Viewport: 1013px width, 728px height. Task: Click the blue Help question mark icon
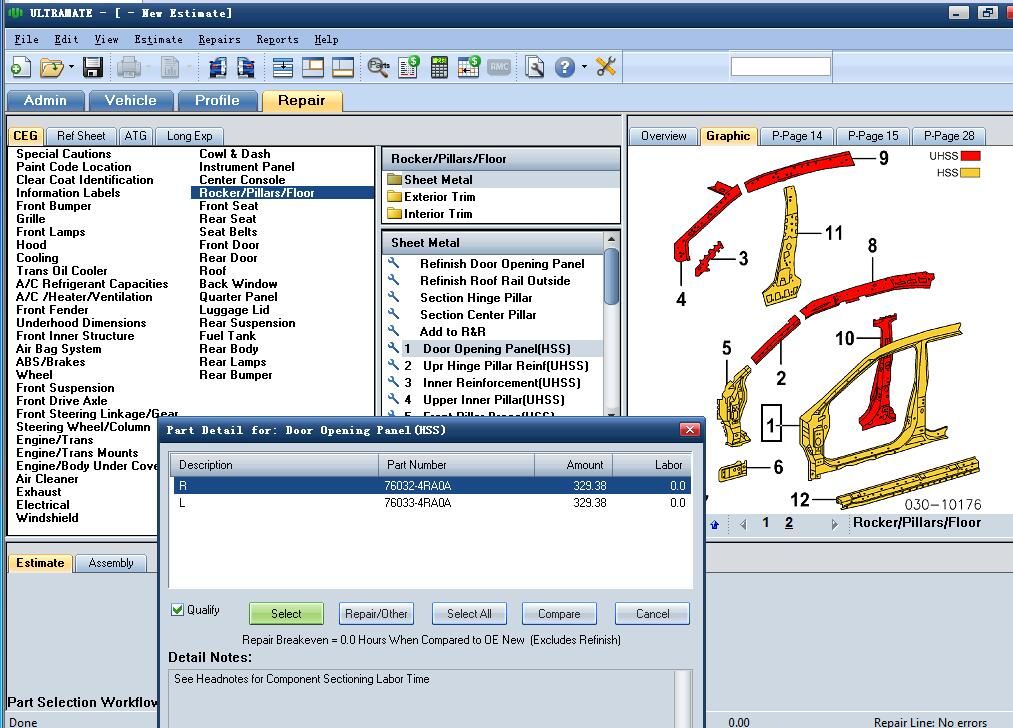pos(565,67)
